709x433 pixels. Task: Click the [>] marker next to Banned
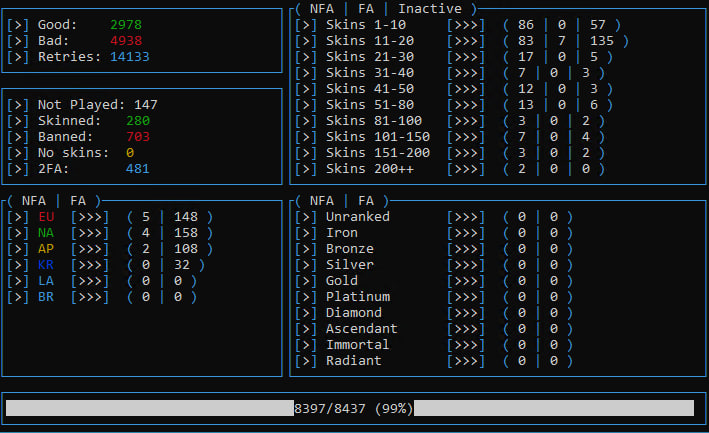pos(18,136)
